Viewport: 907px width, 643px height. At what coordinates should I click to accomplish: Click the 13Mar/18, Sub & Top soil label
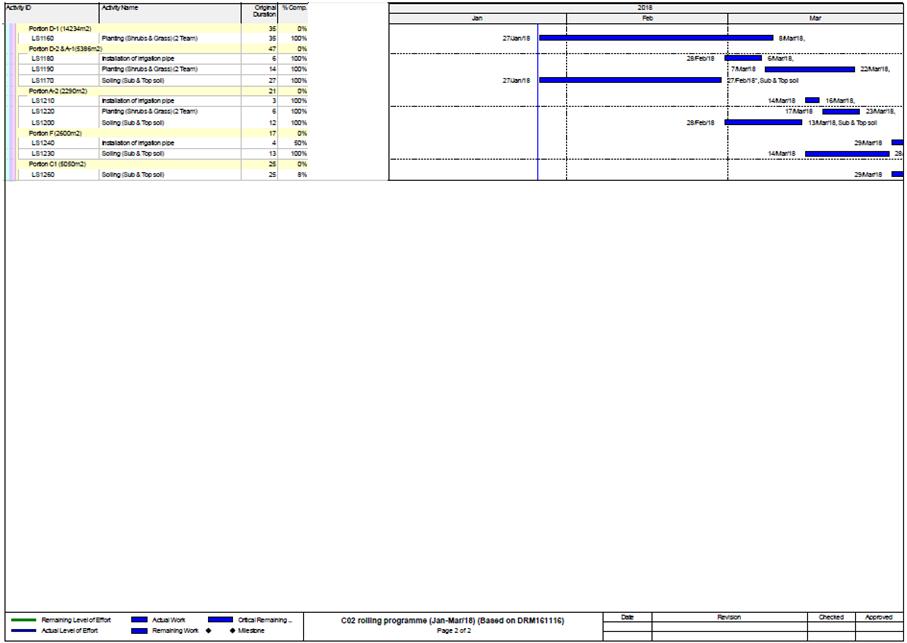click(843, 123)
